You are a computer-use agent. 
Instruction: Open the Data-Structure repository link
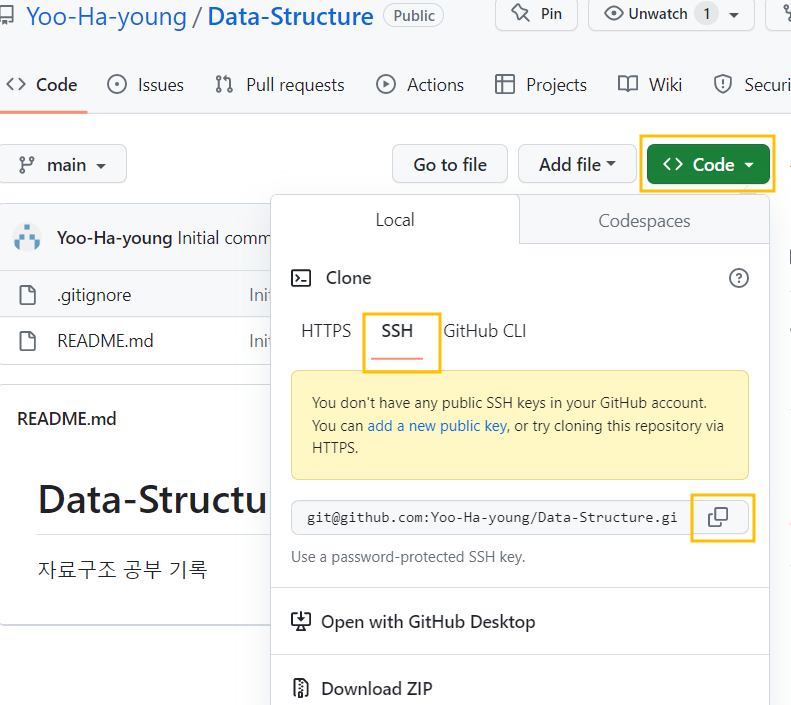click(x=291, y=16)
